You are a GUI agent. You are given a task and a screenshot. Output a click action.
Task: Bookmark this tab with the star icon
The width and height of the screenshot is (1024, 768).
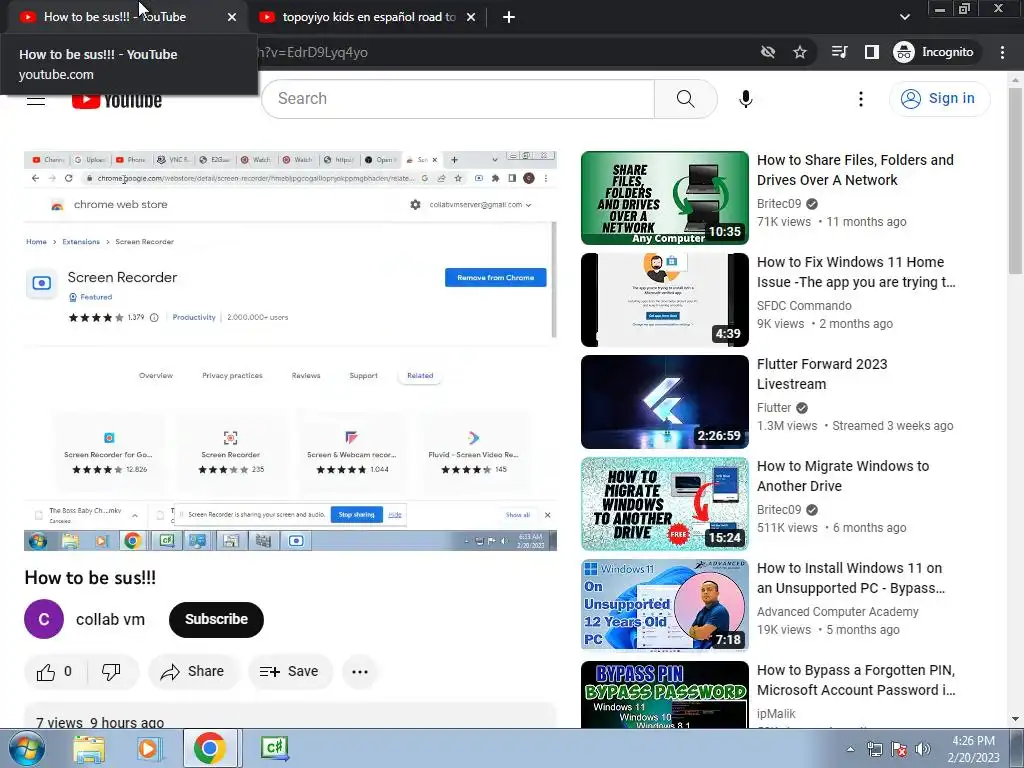pos(799,52)
